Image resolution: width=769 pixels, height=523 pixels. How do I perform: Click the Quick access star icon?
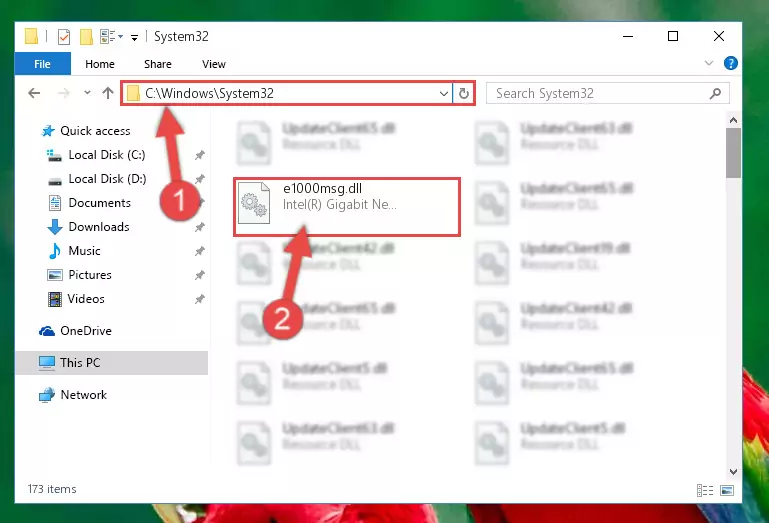[x=48, y=131]
